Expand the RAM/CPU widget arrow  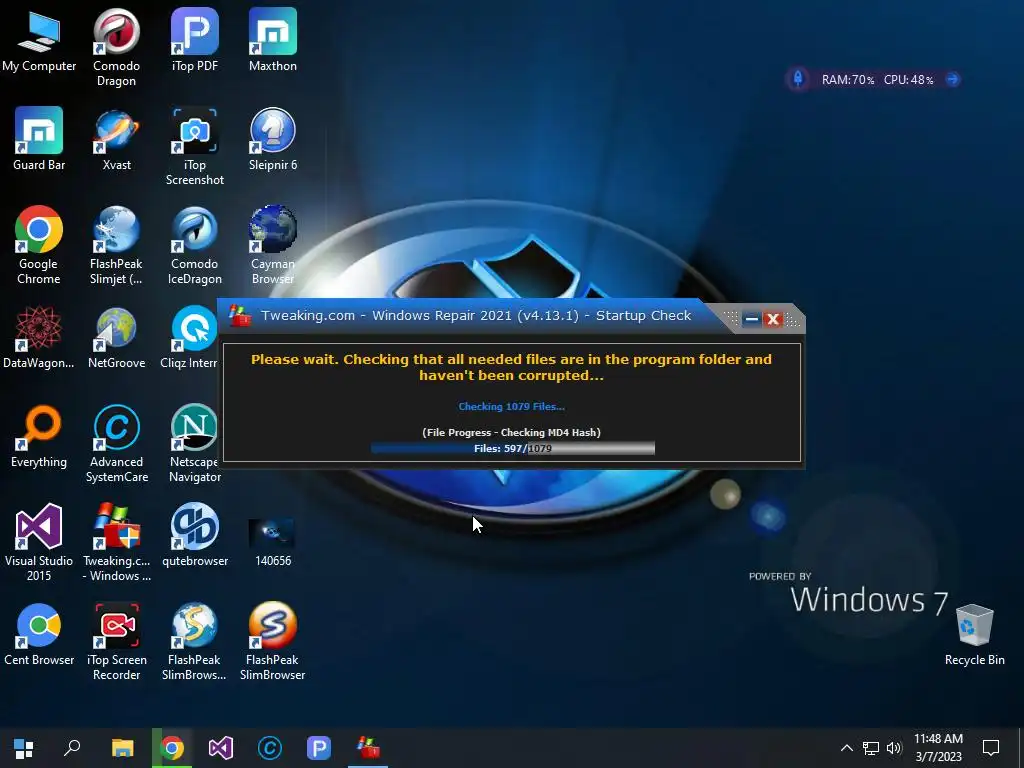coord(953,79)
